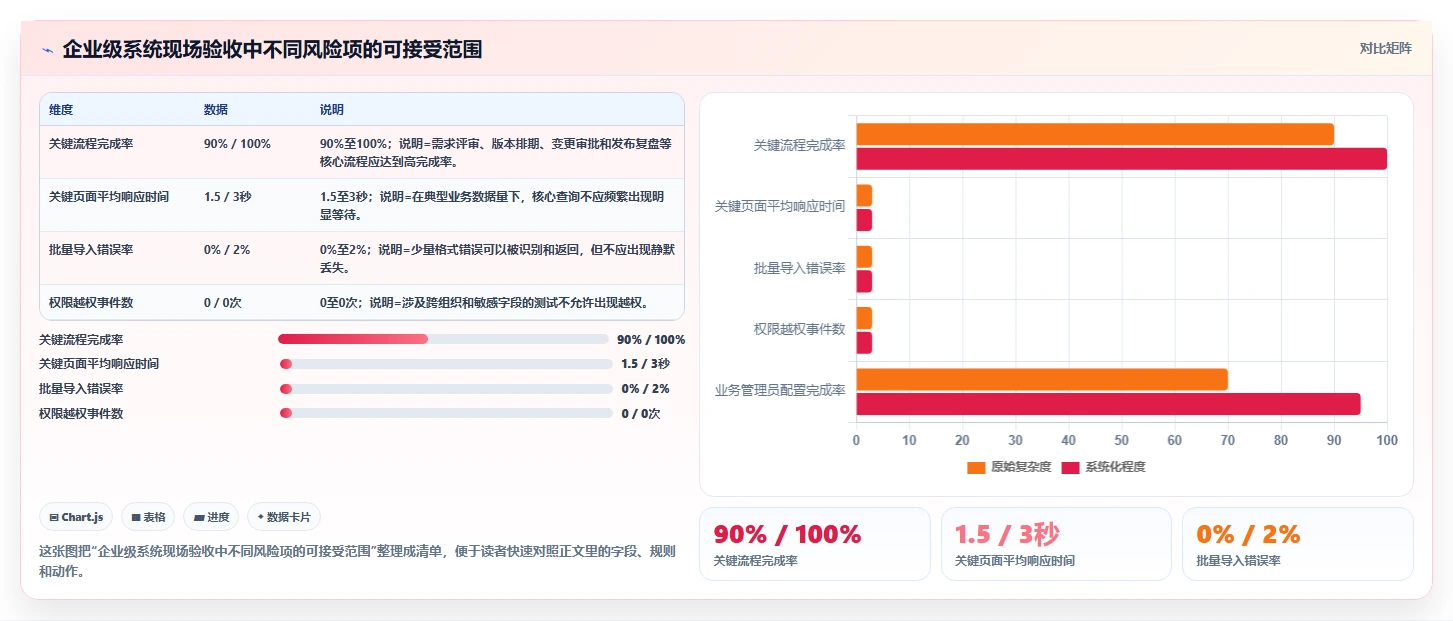Click the 对比矩阵 label at top right
The width and height of the screenshot is (1453, 621).
pyautogui.click(x=1386, y=48)
